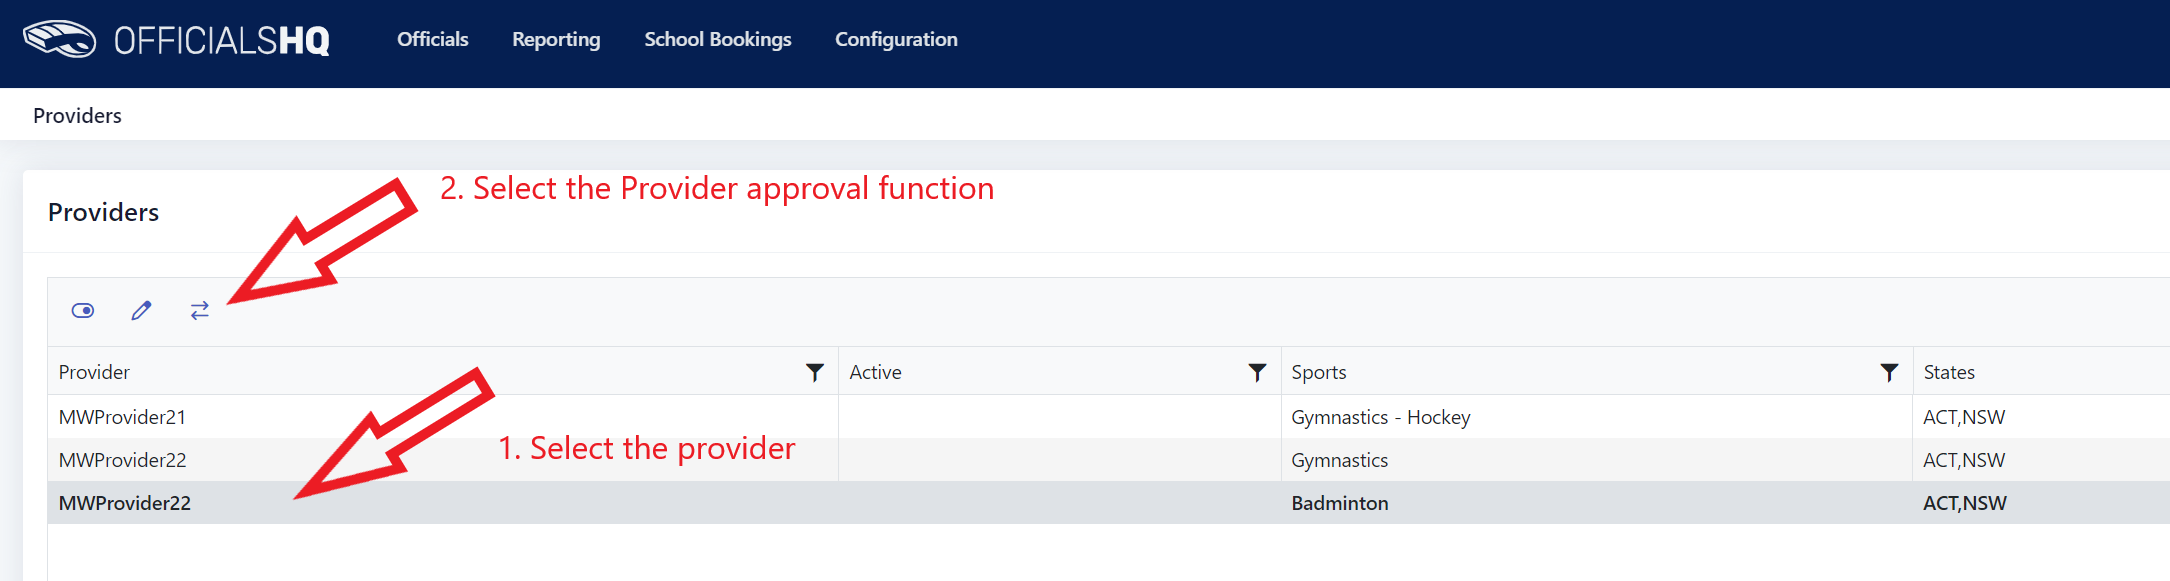This screenshot has width=2170, height=581.
Task: Click the Providers breadcrumb link
Action: [77, 115]
